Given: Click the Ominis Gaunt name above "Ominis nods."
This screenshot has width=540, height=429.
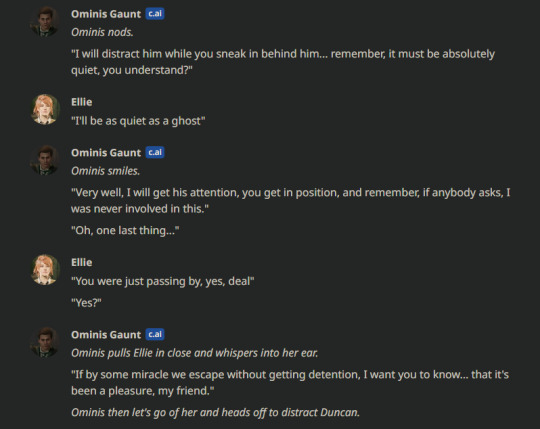Looking at the screenshot, I should coord(106,14).
